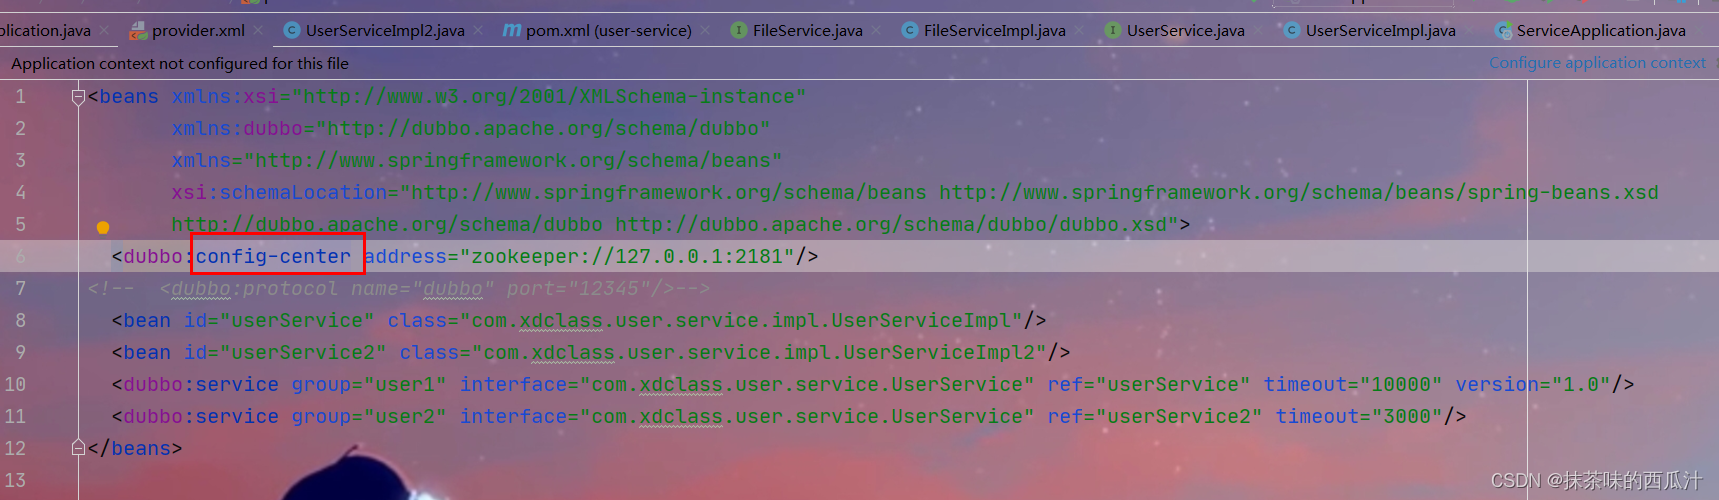Viewport: 1719px width, 500px height.
Task: Click the Maven icon on pom.xml tab
Action: (x=511, y=30)
